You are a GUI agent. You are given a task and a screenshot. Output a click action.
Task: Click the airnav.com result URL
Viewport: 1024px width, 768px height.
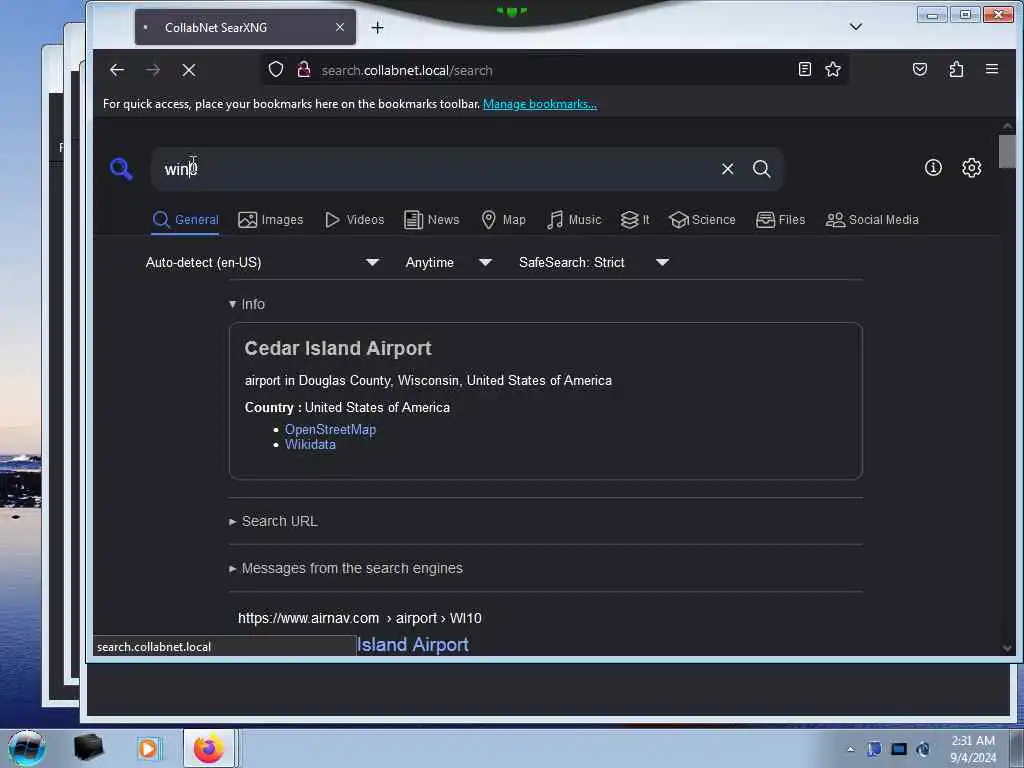(x=359, y=618)
